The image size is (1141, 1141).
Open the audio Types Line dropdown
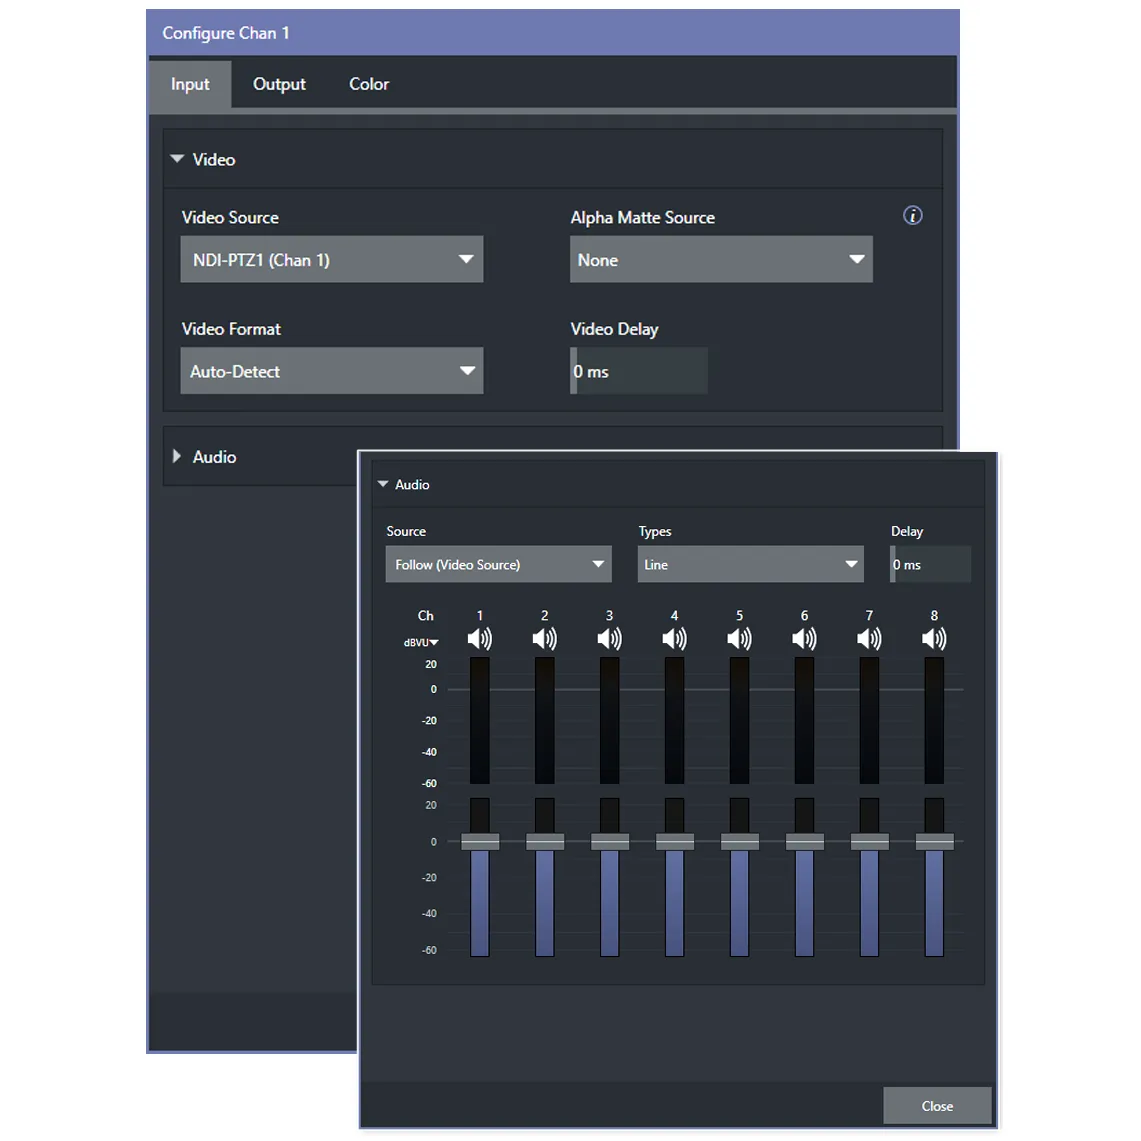click(750, 564)
